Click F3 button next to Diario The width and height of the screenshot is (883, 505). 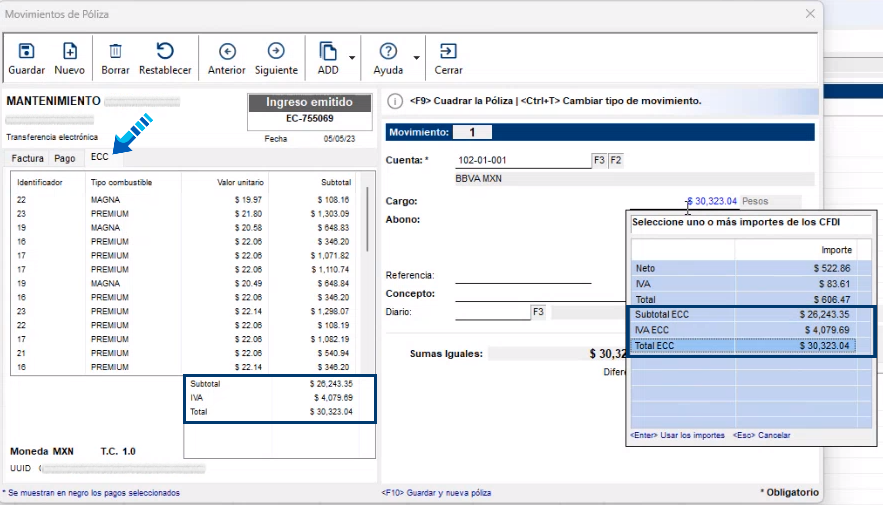tap(538, 312)
